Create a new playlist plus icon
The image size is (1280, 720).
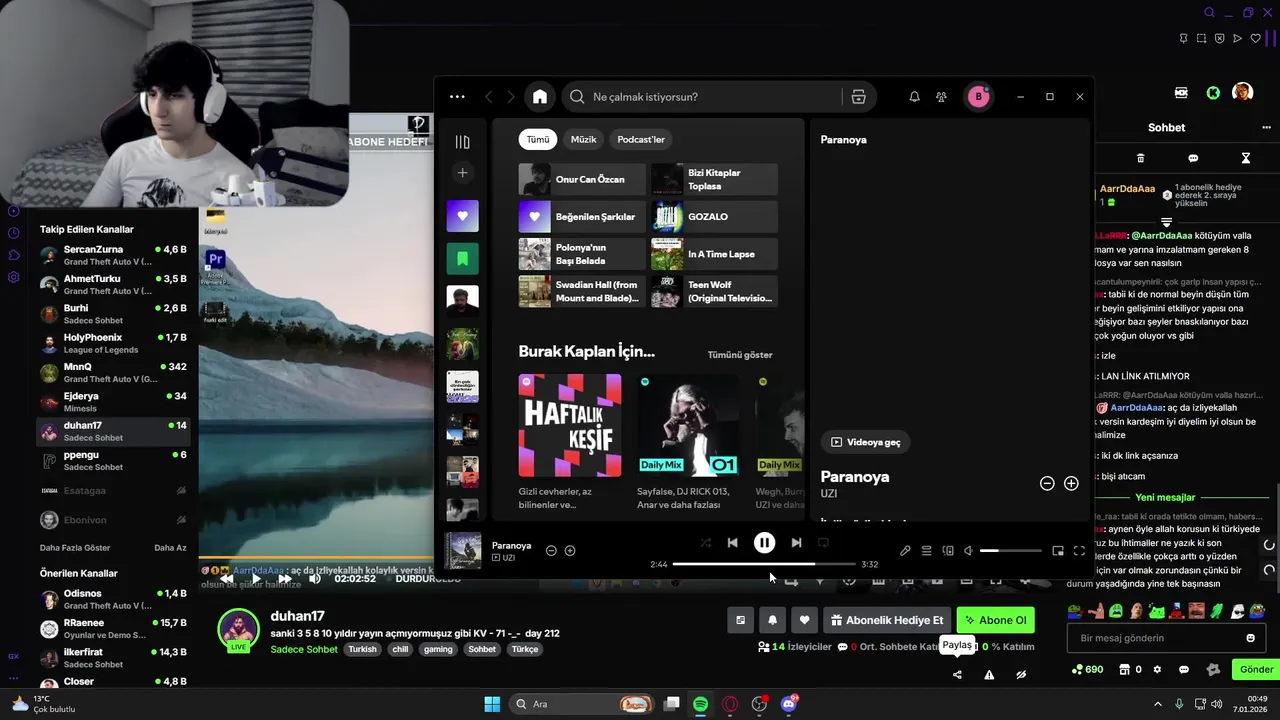(462, 173)
